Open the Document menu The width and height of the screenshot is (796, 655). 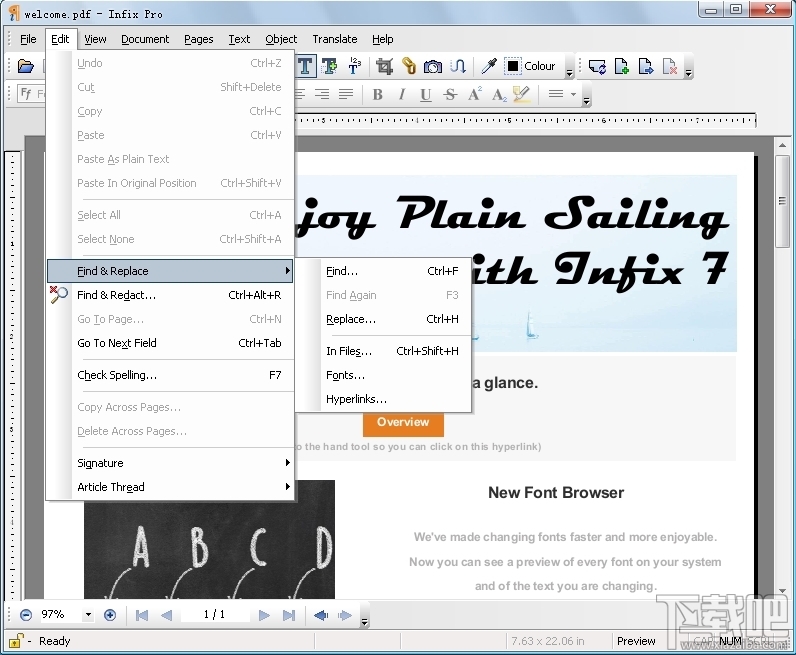point(145,39)
